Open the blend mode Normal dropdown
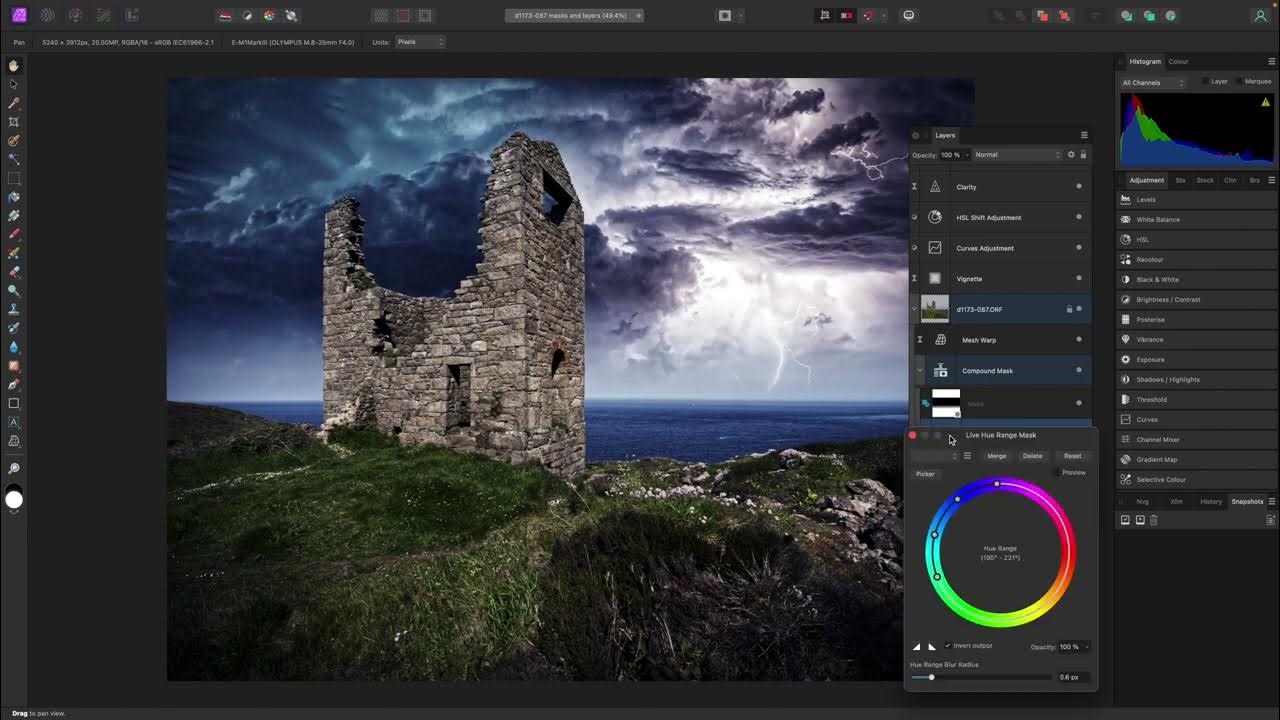 pos(1017,155)
